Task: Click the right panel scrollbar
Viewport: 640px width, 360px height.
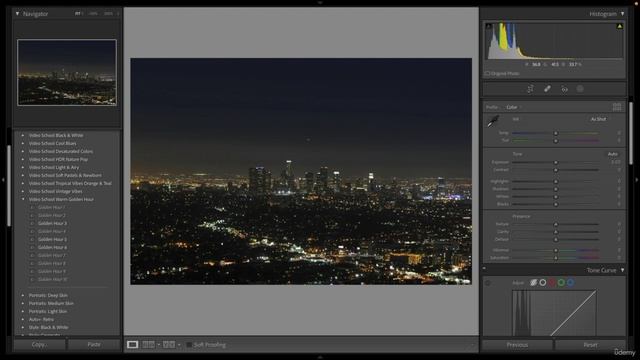Action: pyautogui.click(x=631, y=133)
